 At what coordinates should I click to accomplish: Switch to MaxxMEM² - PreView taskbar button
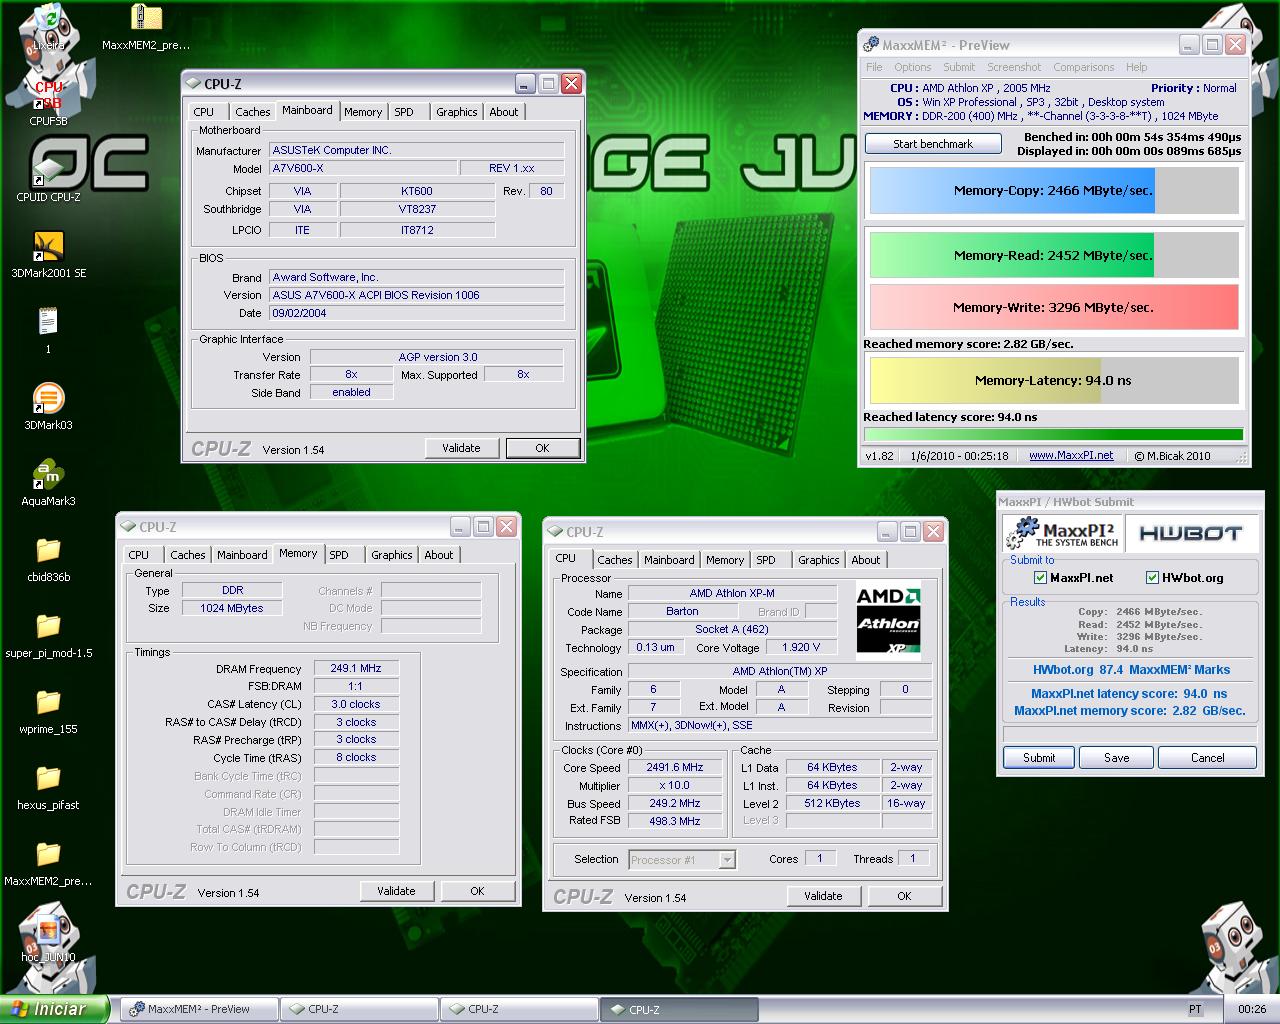coord(199,1009)
